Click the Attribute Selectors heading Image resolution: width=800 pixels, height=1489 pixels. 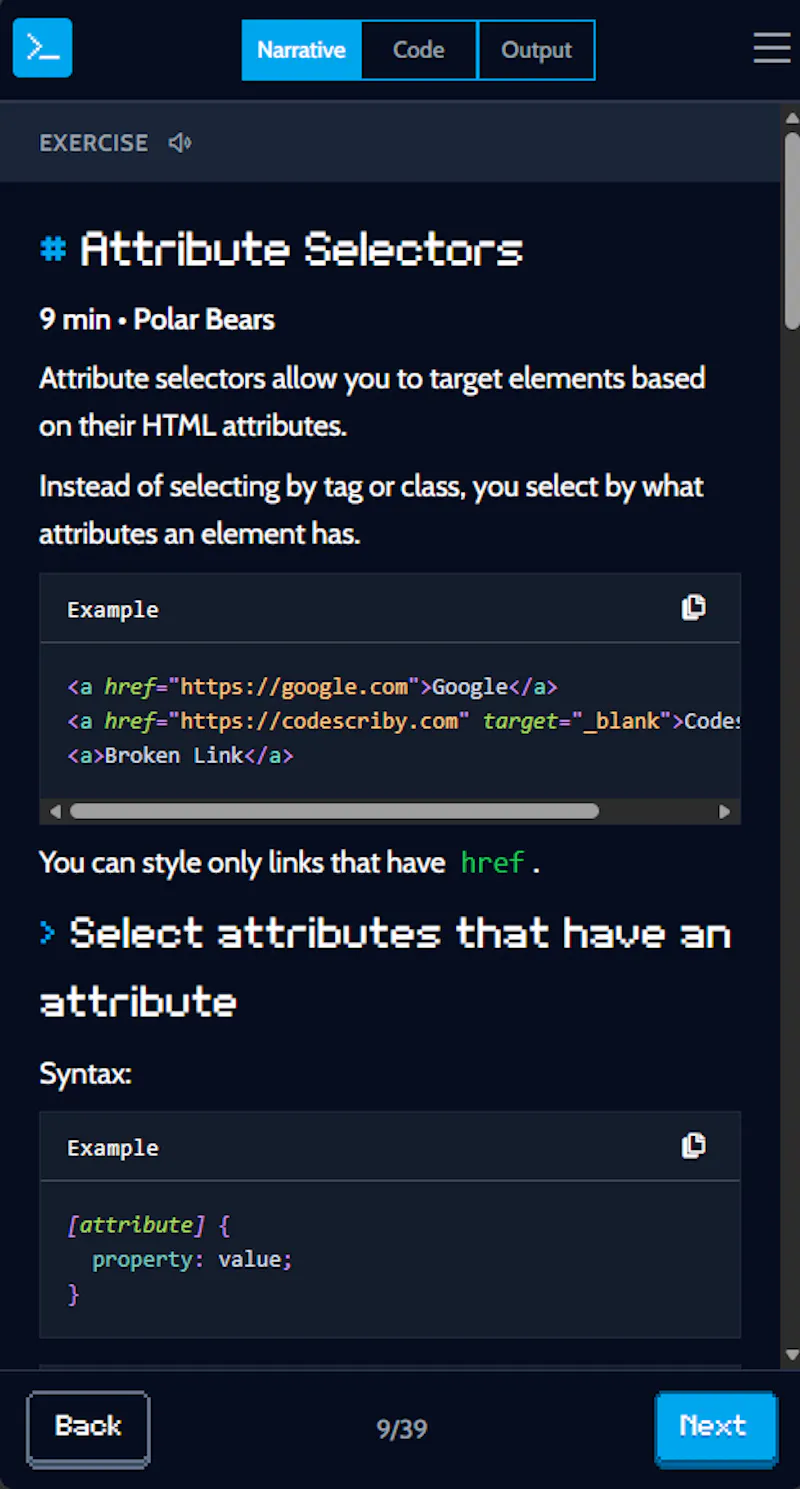[301, 249]
